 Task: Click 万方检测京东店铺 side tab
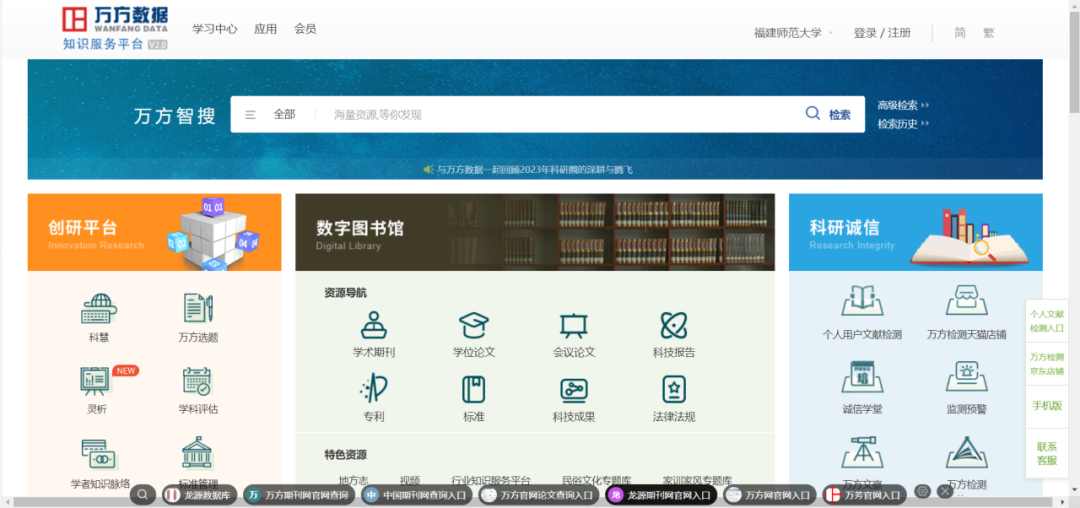point(1046,363)
